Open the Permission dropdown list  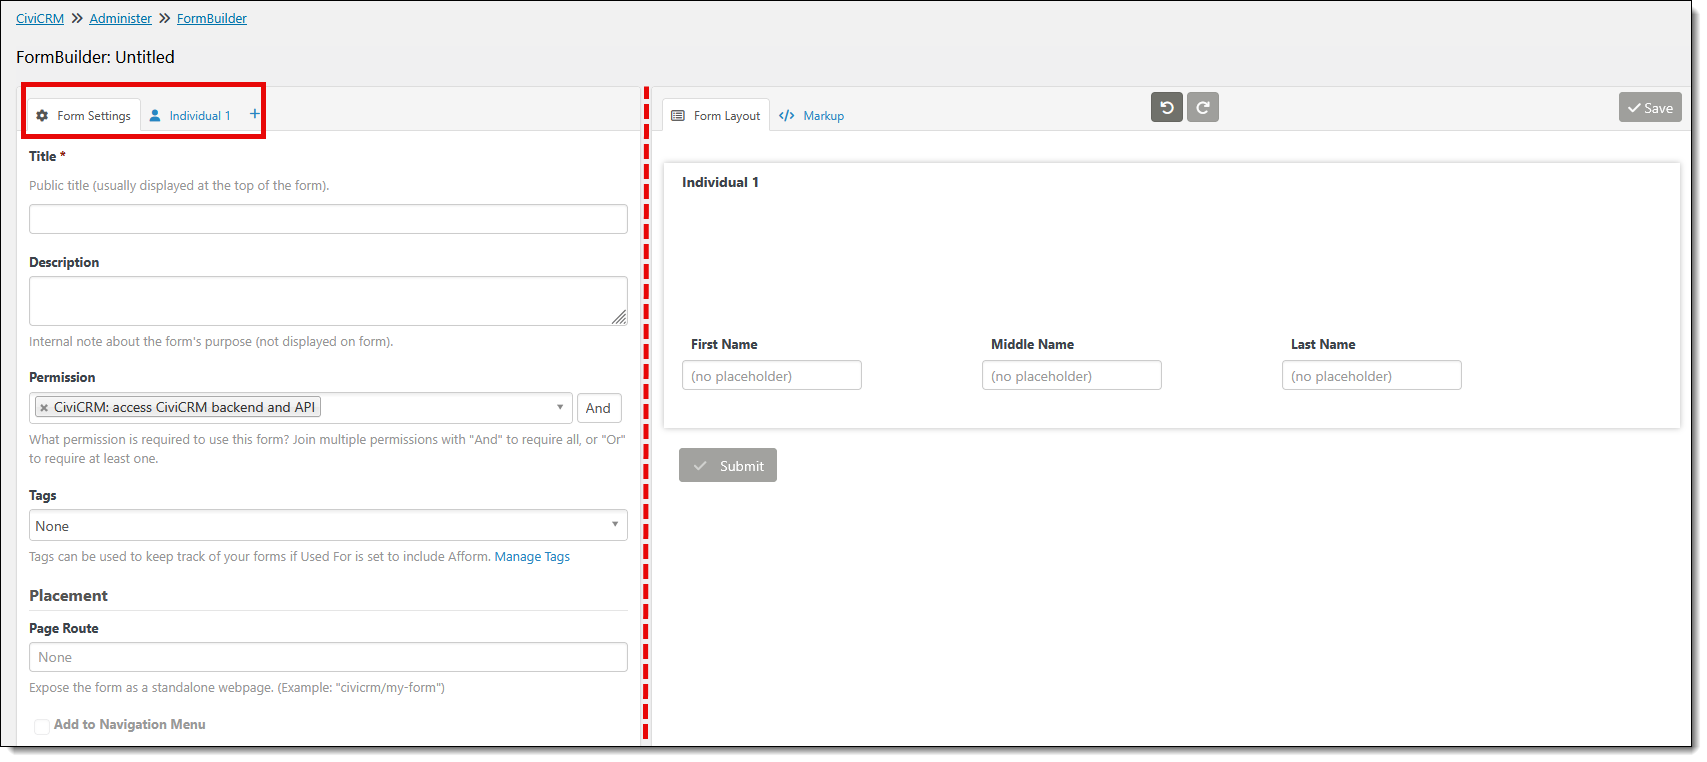(x=559, y=407)
